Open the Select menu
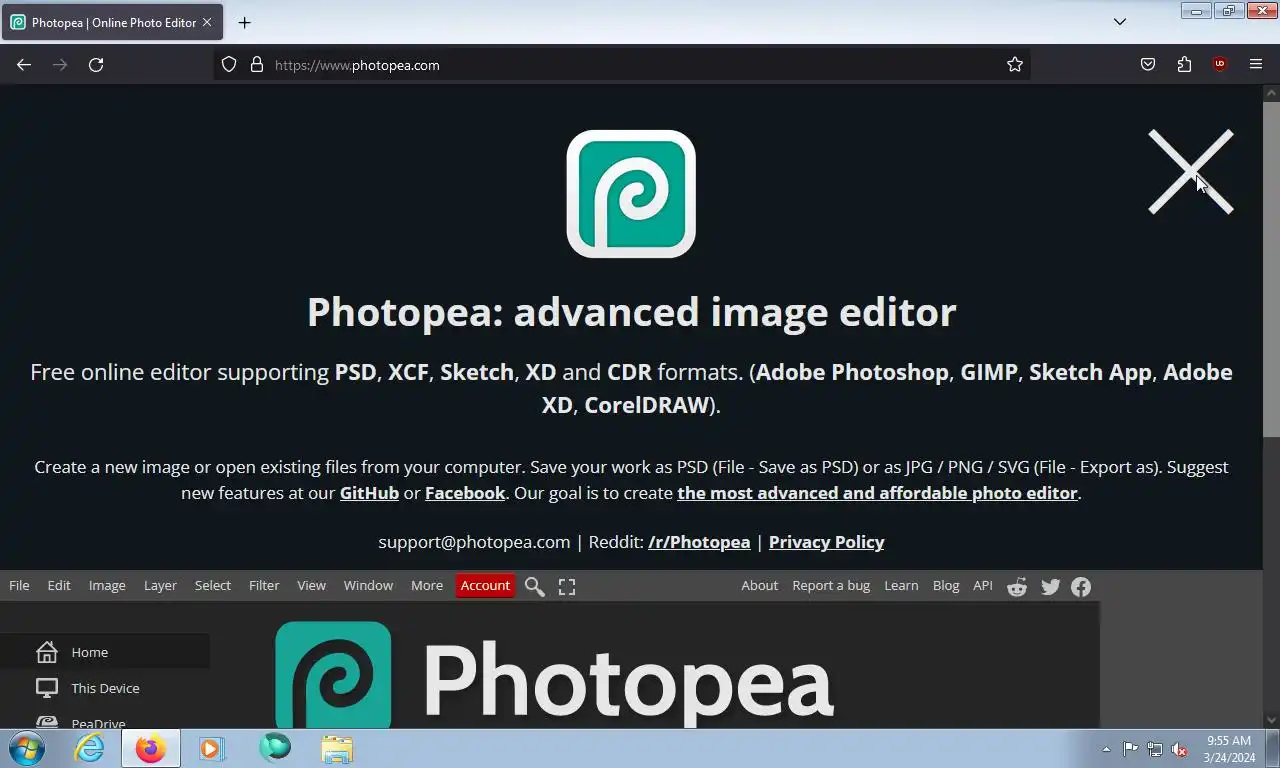 [x=212, y=586]
